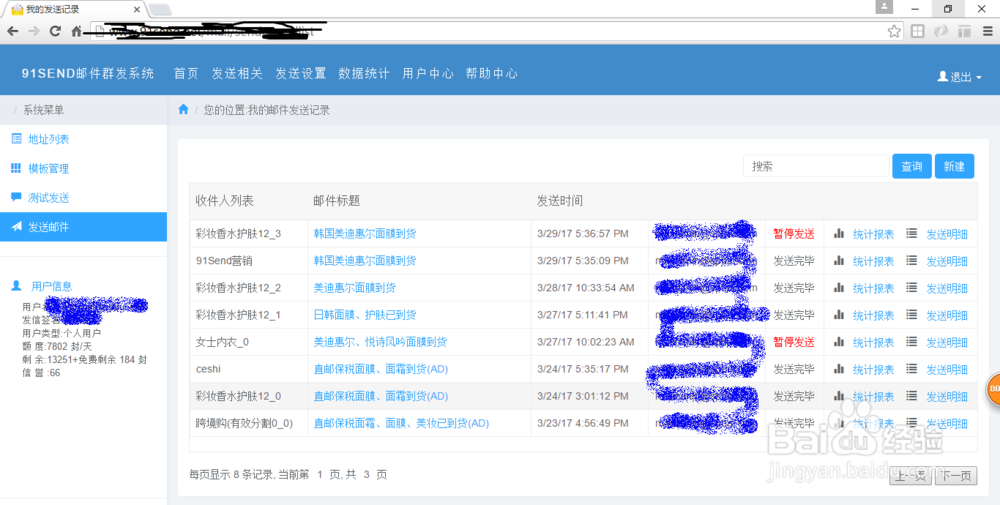Open Chrome user profile button
This screenshot has width=1000, height=505.
(x=884, y=7)
